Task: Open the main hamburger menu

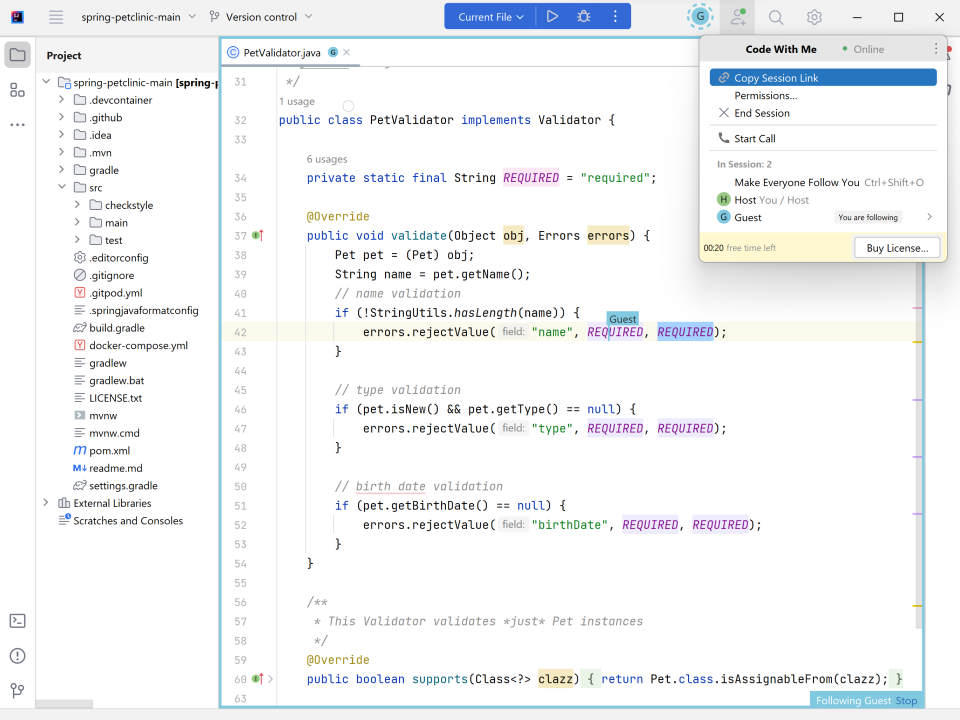Action: pyautogui.click(x=56, y=17)
